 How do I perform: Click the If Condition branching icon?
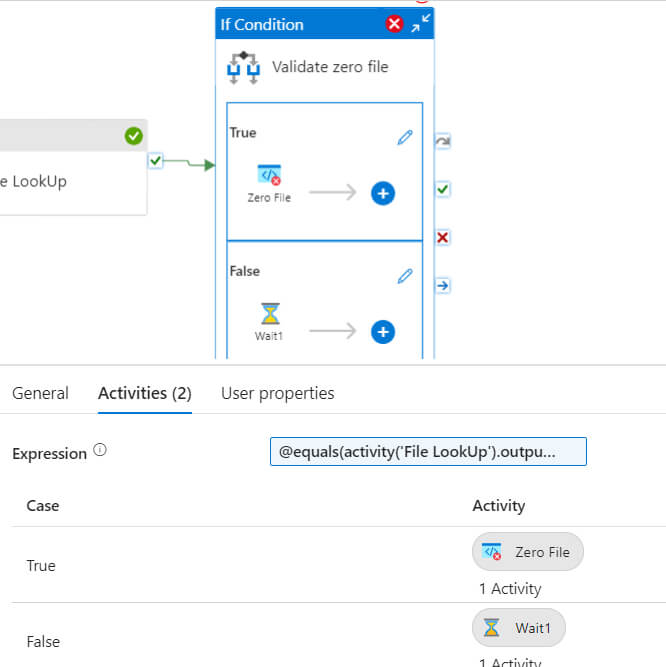click(243, 68)
